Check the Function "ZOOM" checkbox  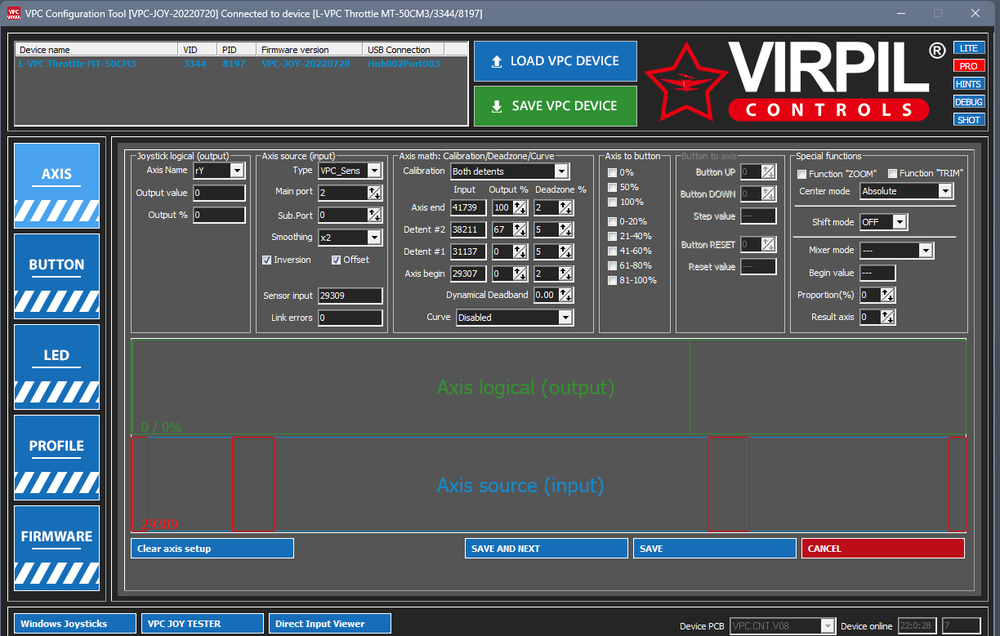[x=802, y=174]
